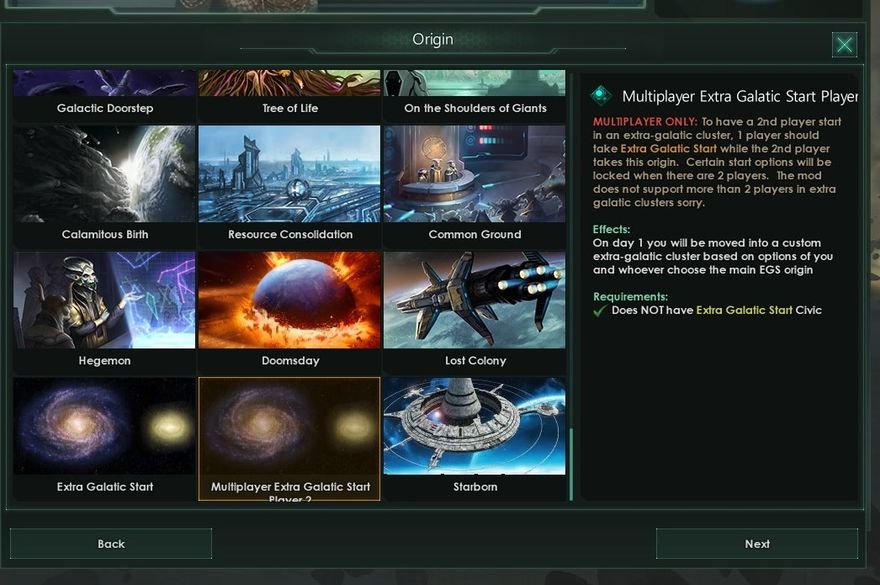
Task: Select the Galactic Doorstep origin
Action: 104,95
